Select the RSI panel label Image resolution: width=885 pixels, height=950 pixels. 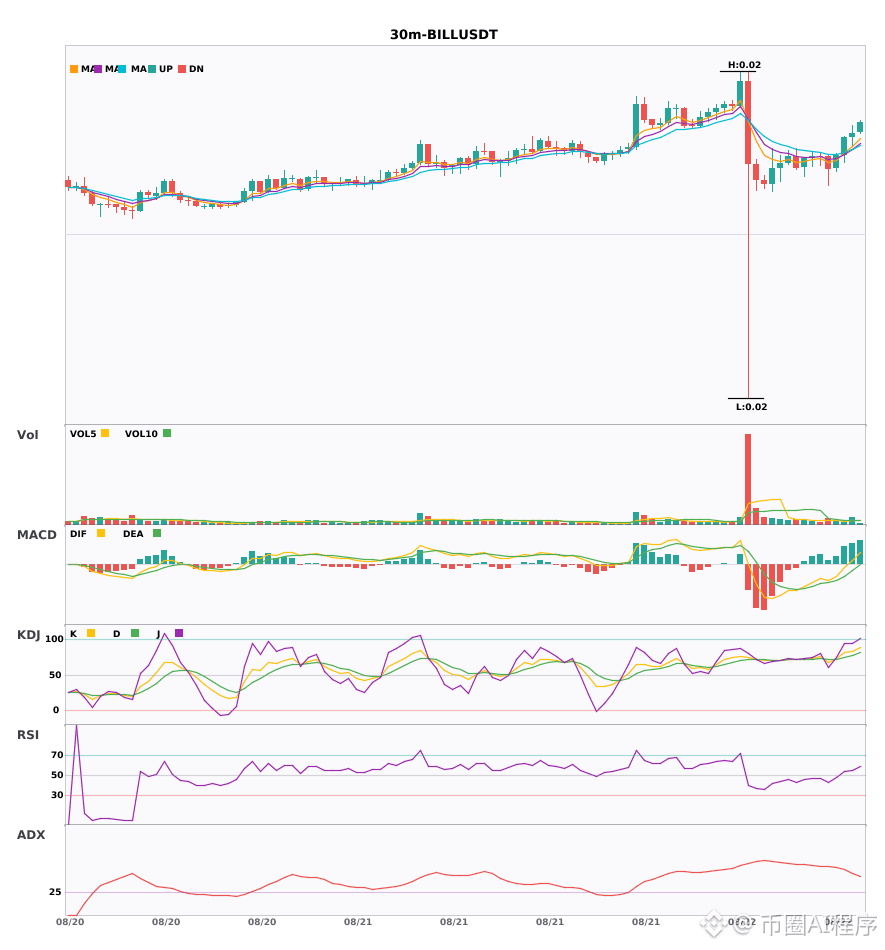click(x=28, y=735)
